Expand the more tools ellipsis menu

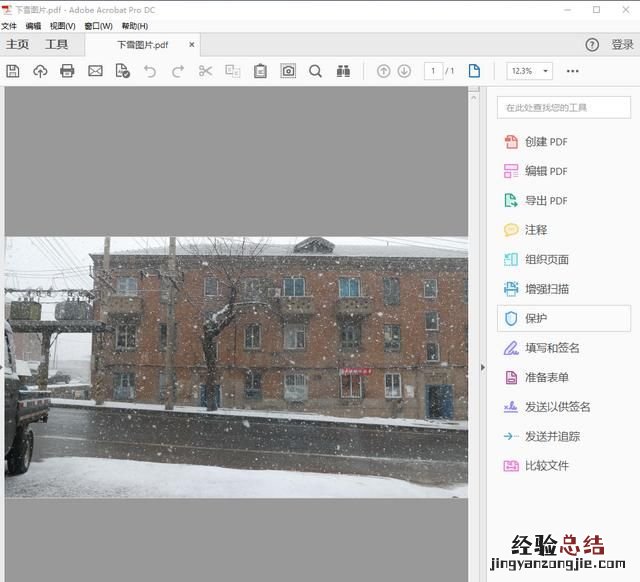572,71
